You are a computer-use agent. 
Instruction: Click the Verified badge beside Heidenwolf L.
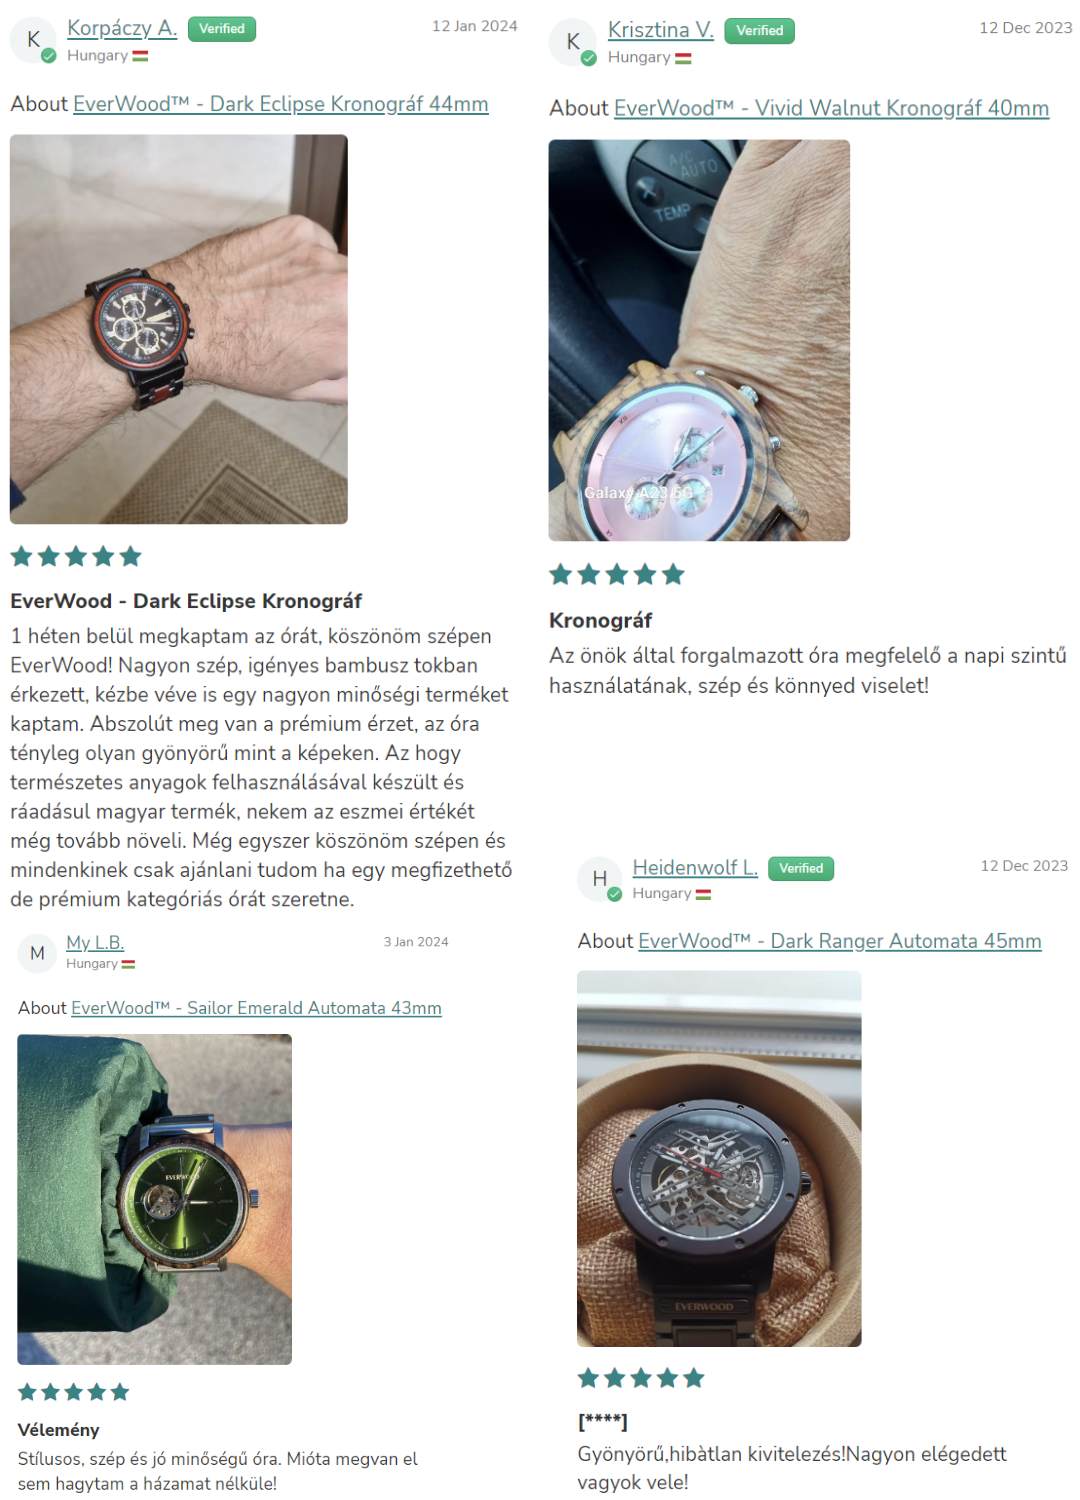coord(801,868)
